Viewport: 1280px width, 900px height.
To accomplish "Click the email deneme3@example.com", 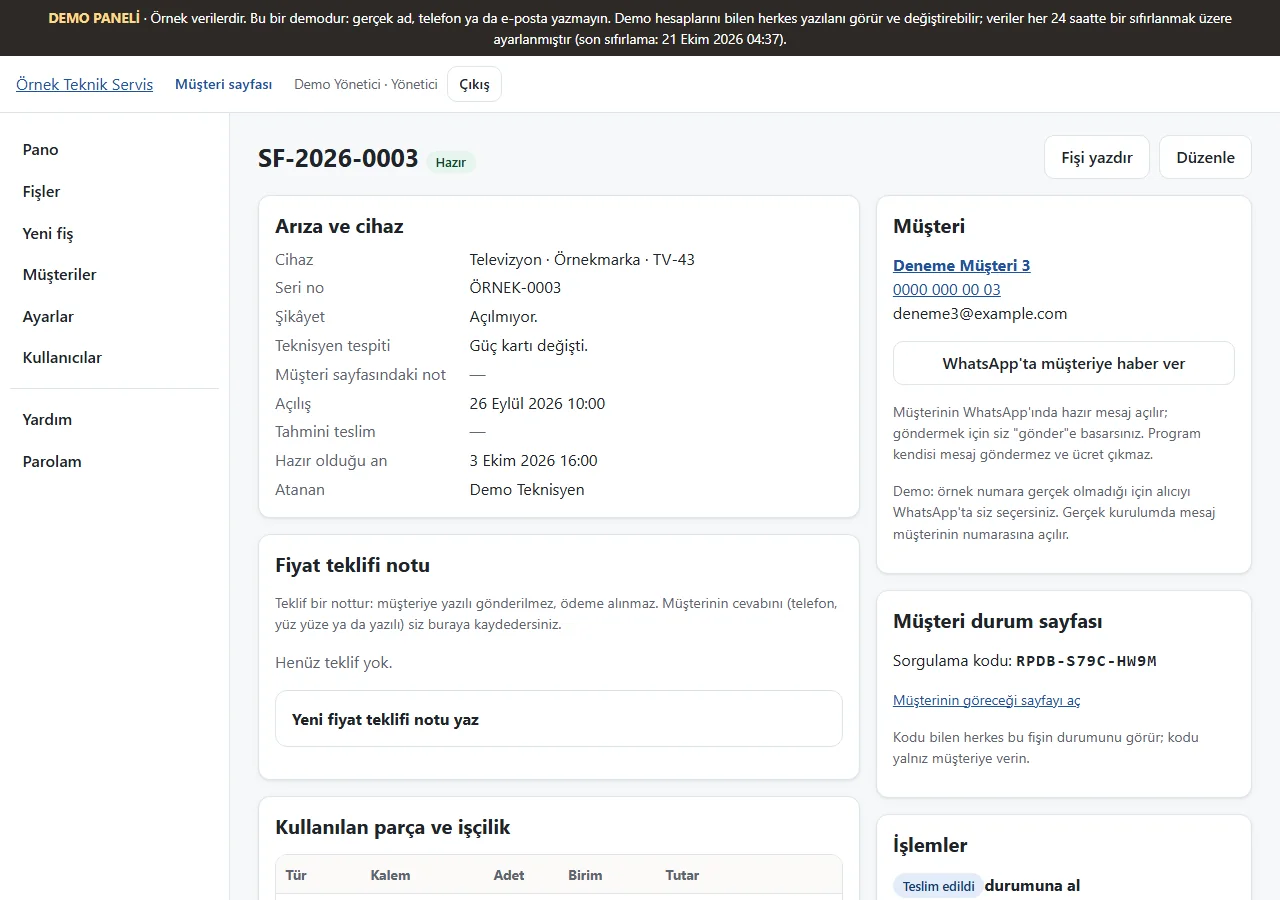I will 980,313.
